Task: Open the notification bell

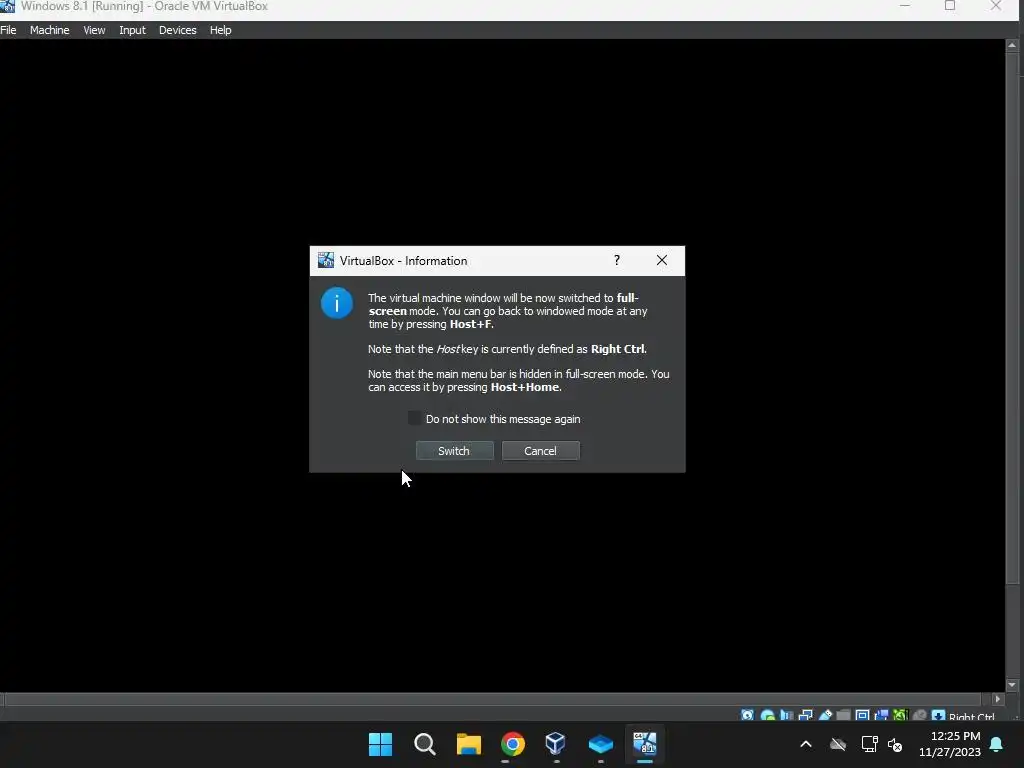Action: [x=997, y=744]
